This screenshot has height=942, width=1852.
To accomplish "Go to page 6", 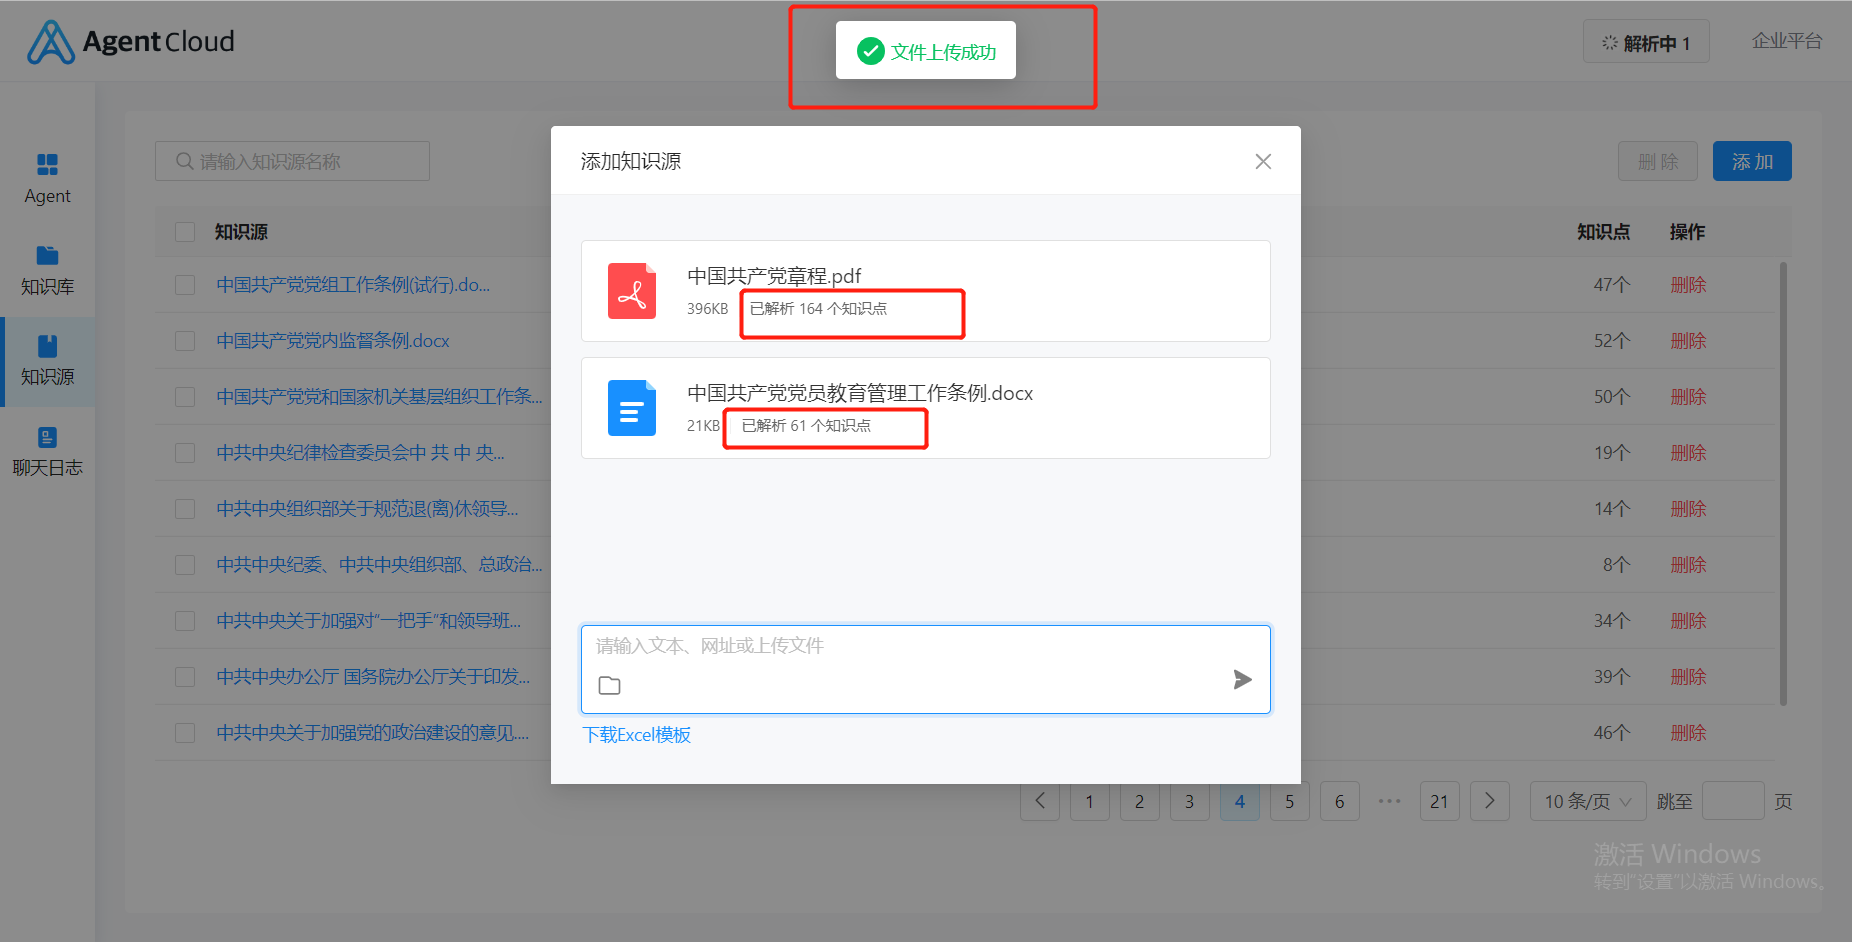I will tap(1340, 801).
